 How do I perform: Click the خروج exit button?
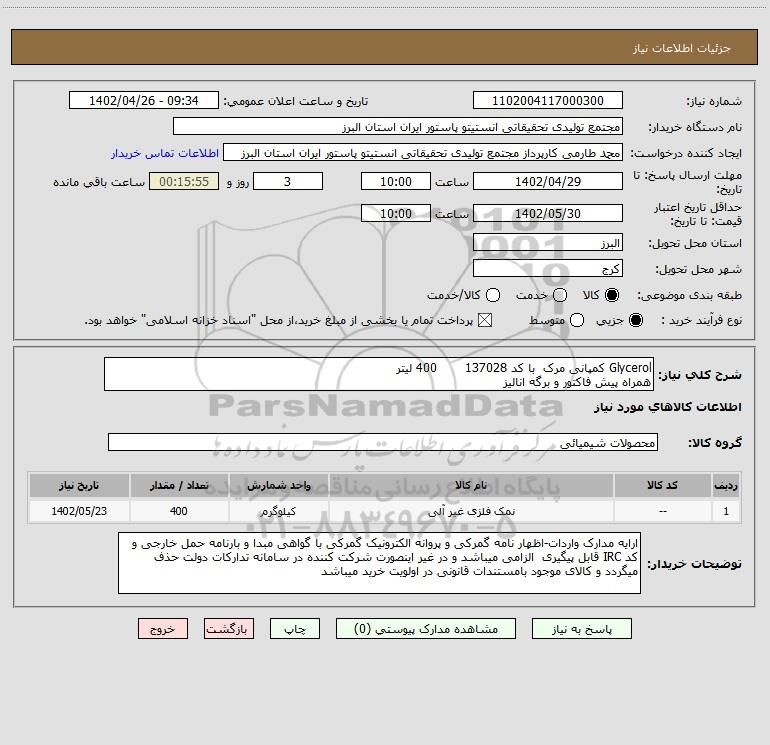click(x=163, y=629)
